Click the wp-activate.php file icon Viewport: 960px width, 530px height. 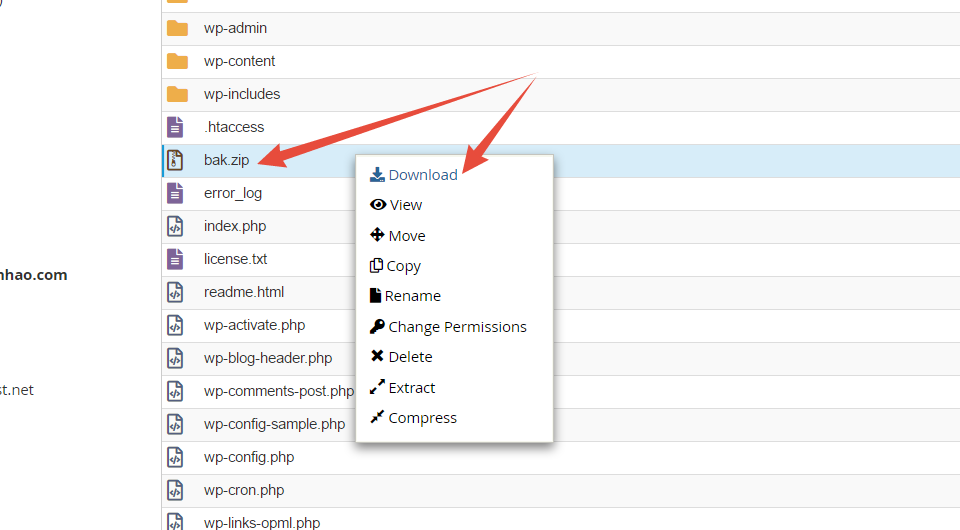tap(175, 326)
